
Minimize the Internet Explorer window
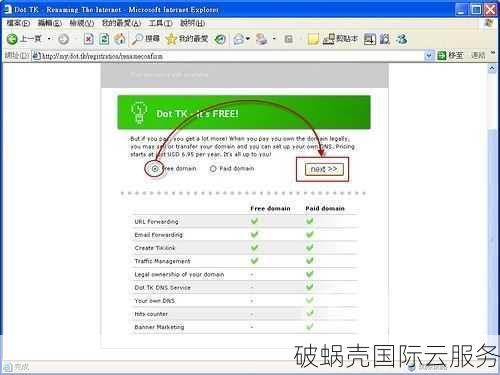(461, 9)
